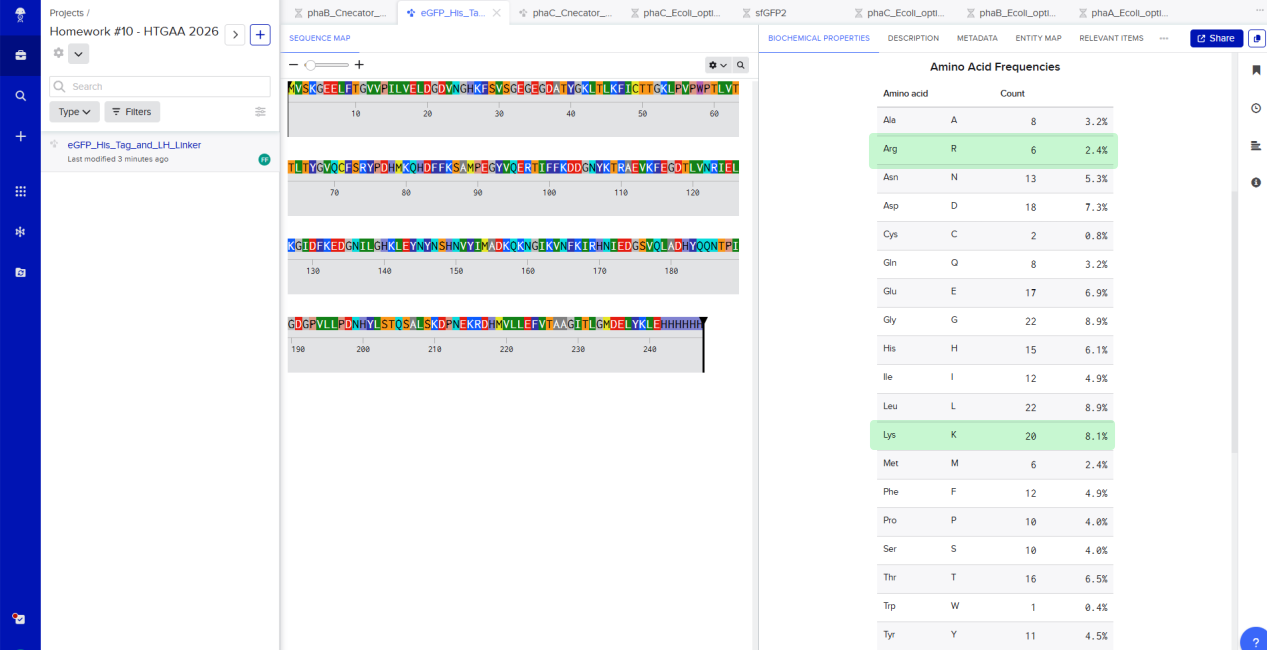1267x650 pixels.
Task: Open sequence map settings gear dropdown
Action: (717, 65)
